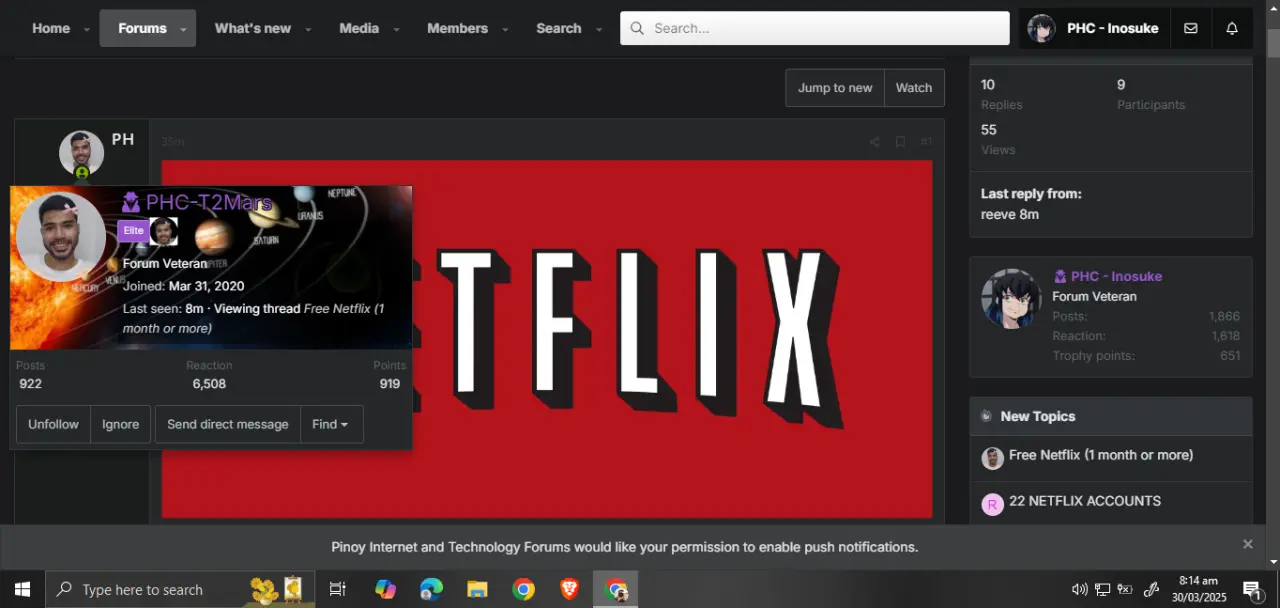Open the Members navigation item
Screen dimensions: 1280x608
click(457, 28)
